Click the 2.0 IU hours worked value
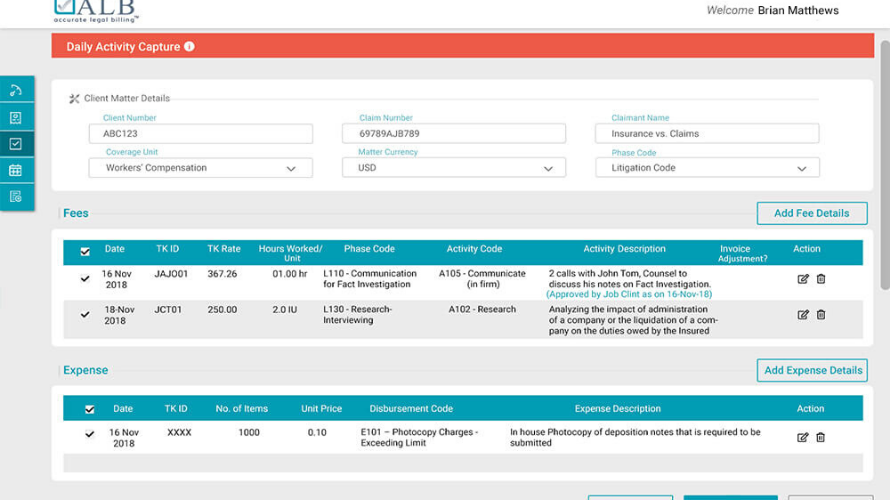Screen dimensions: 890x500 (x=284, y=309)
